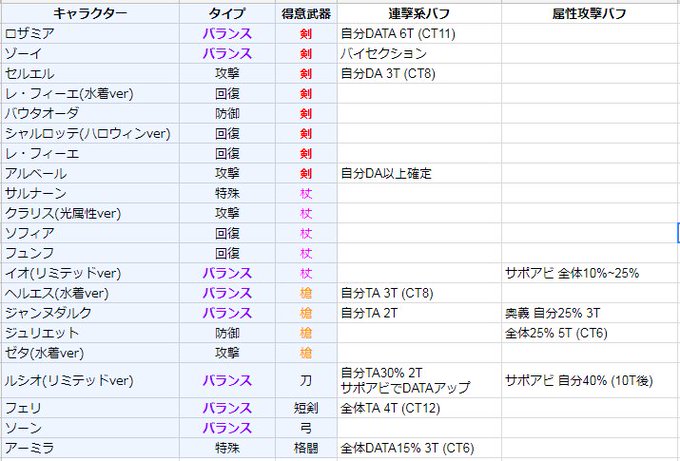The width and height of the screenshot is (680, 461).
Task: Click 防御 type in バウタオーダ row
Action: (x=227, y=113)
